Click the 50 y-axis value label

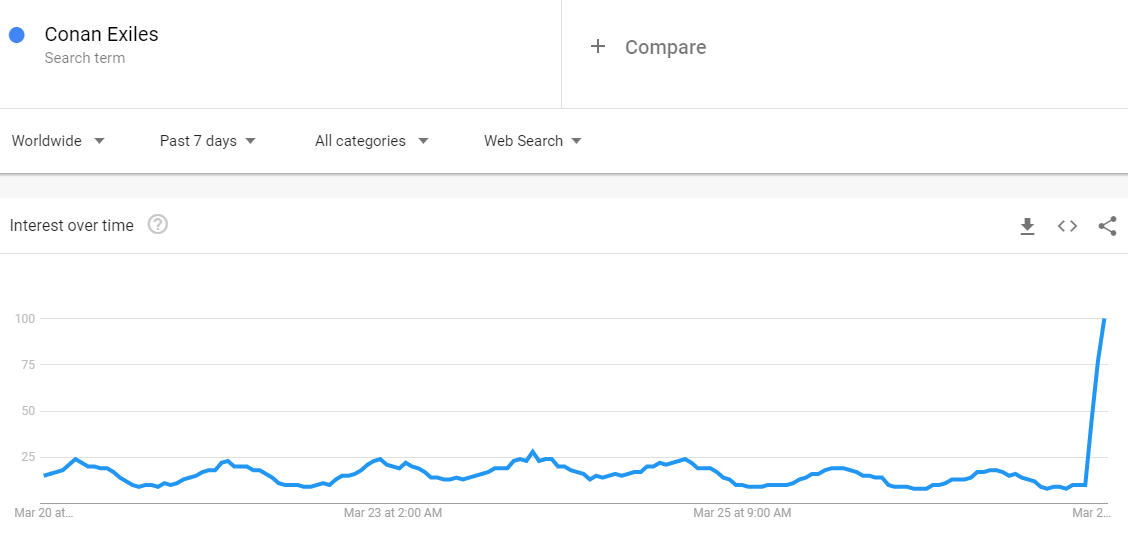28,411
